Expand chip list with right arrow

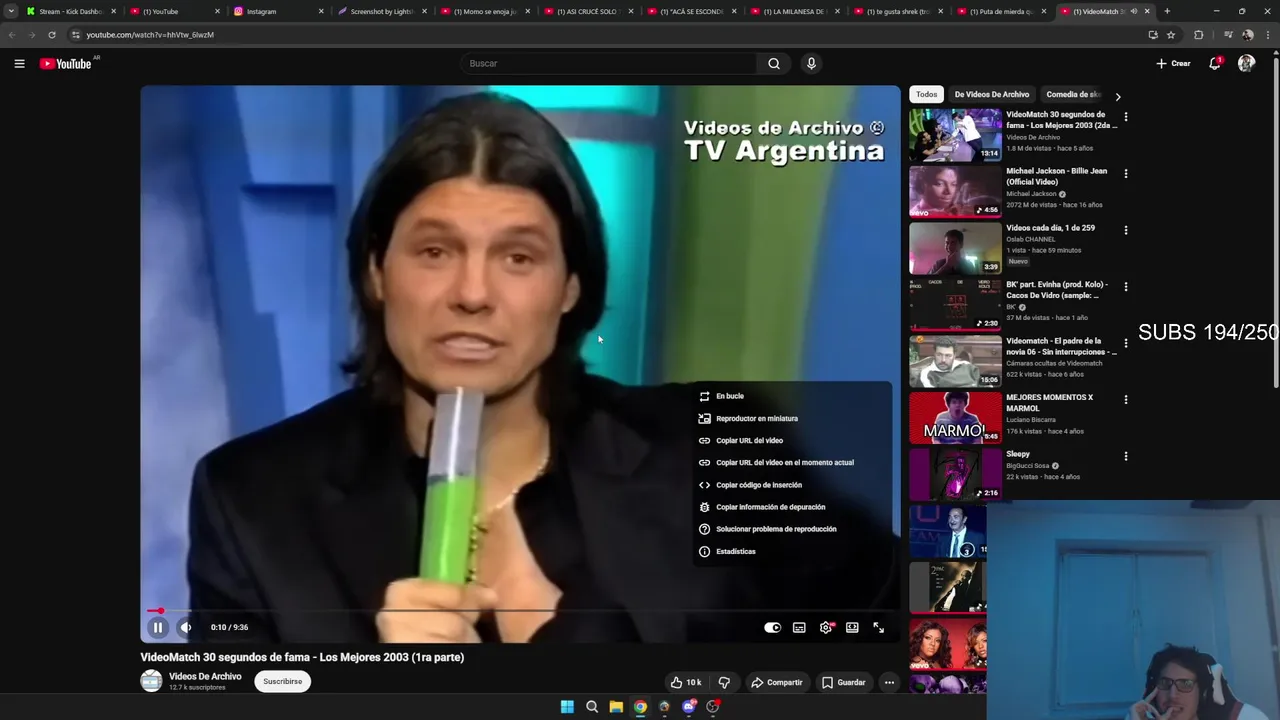click(x=1117, y=96)
